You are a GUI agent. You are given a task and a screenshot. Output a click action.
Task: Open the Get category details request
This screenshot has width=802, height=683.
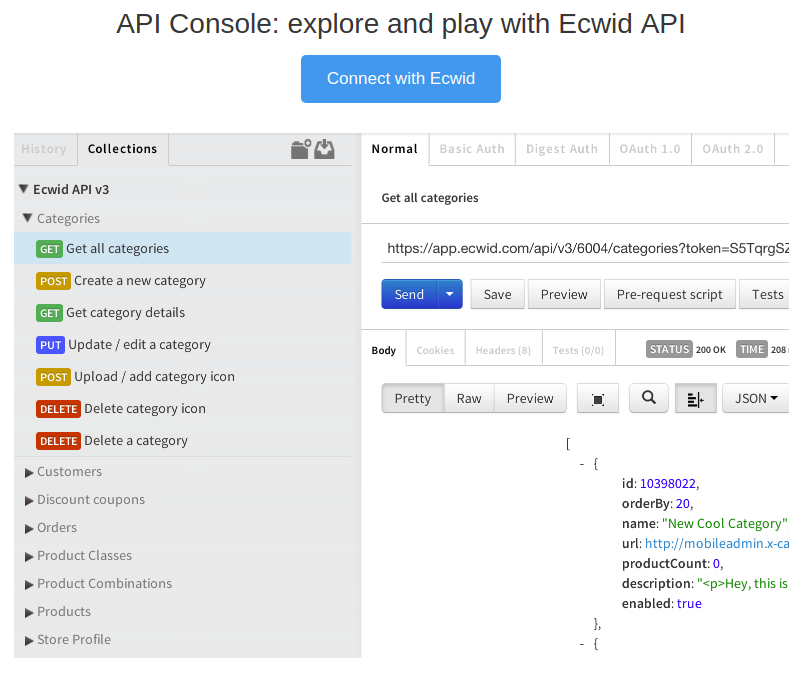tap(183, 313)
